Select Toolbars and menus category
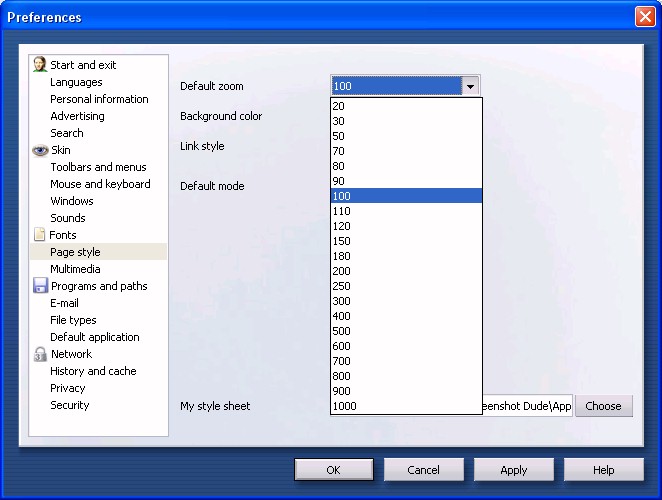The height and width of the screenshot is (500, 662). tap(98, 167)
